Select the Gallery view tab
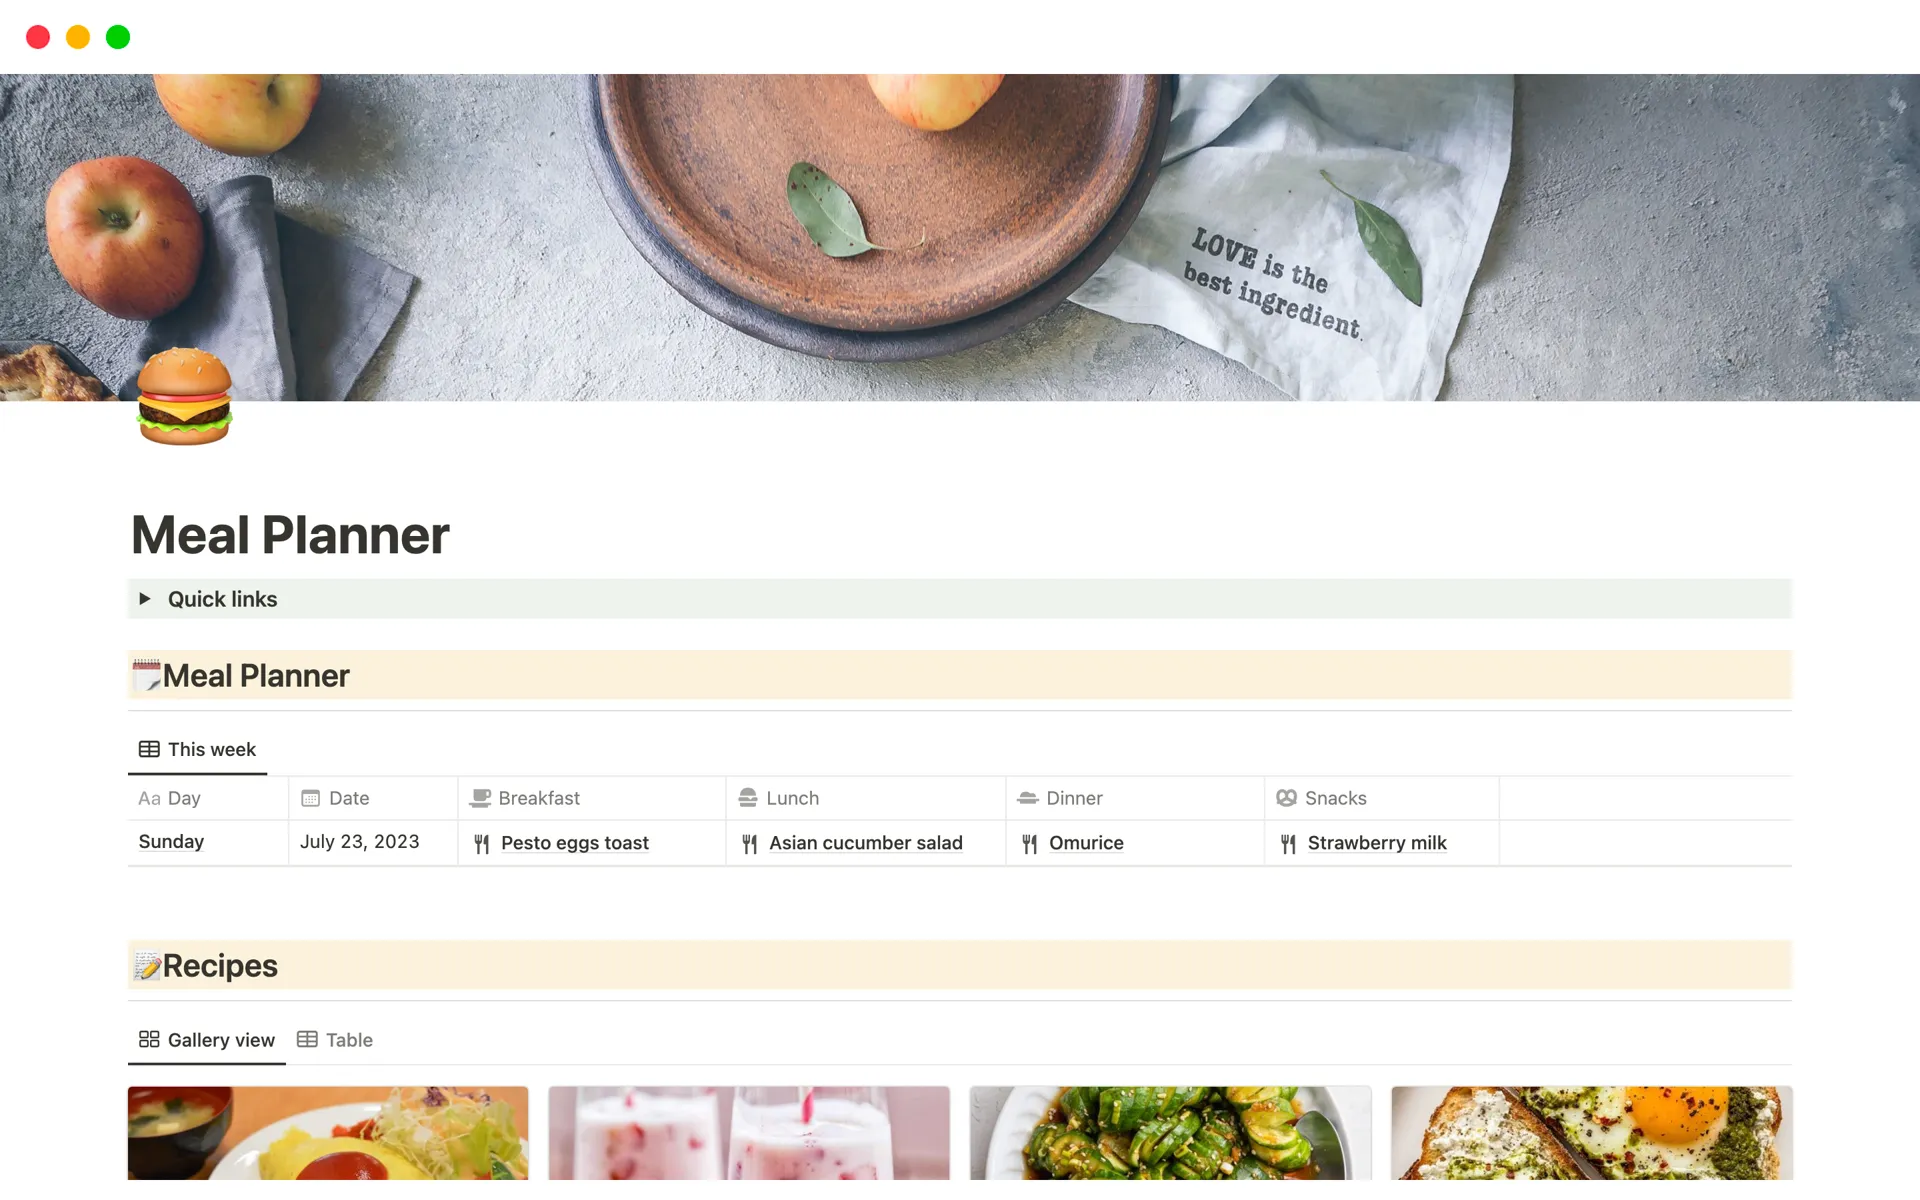 (x=205, y=1040)
